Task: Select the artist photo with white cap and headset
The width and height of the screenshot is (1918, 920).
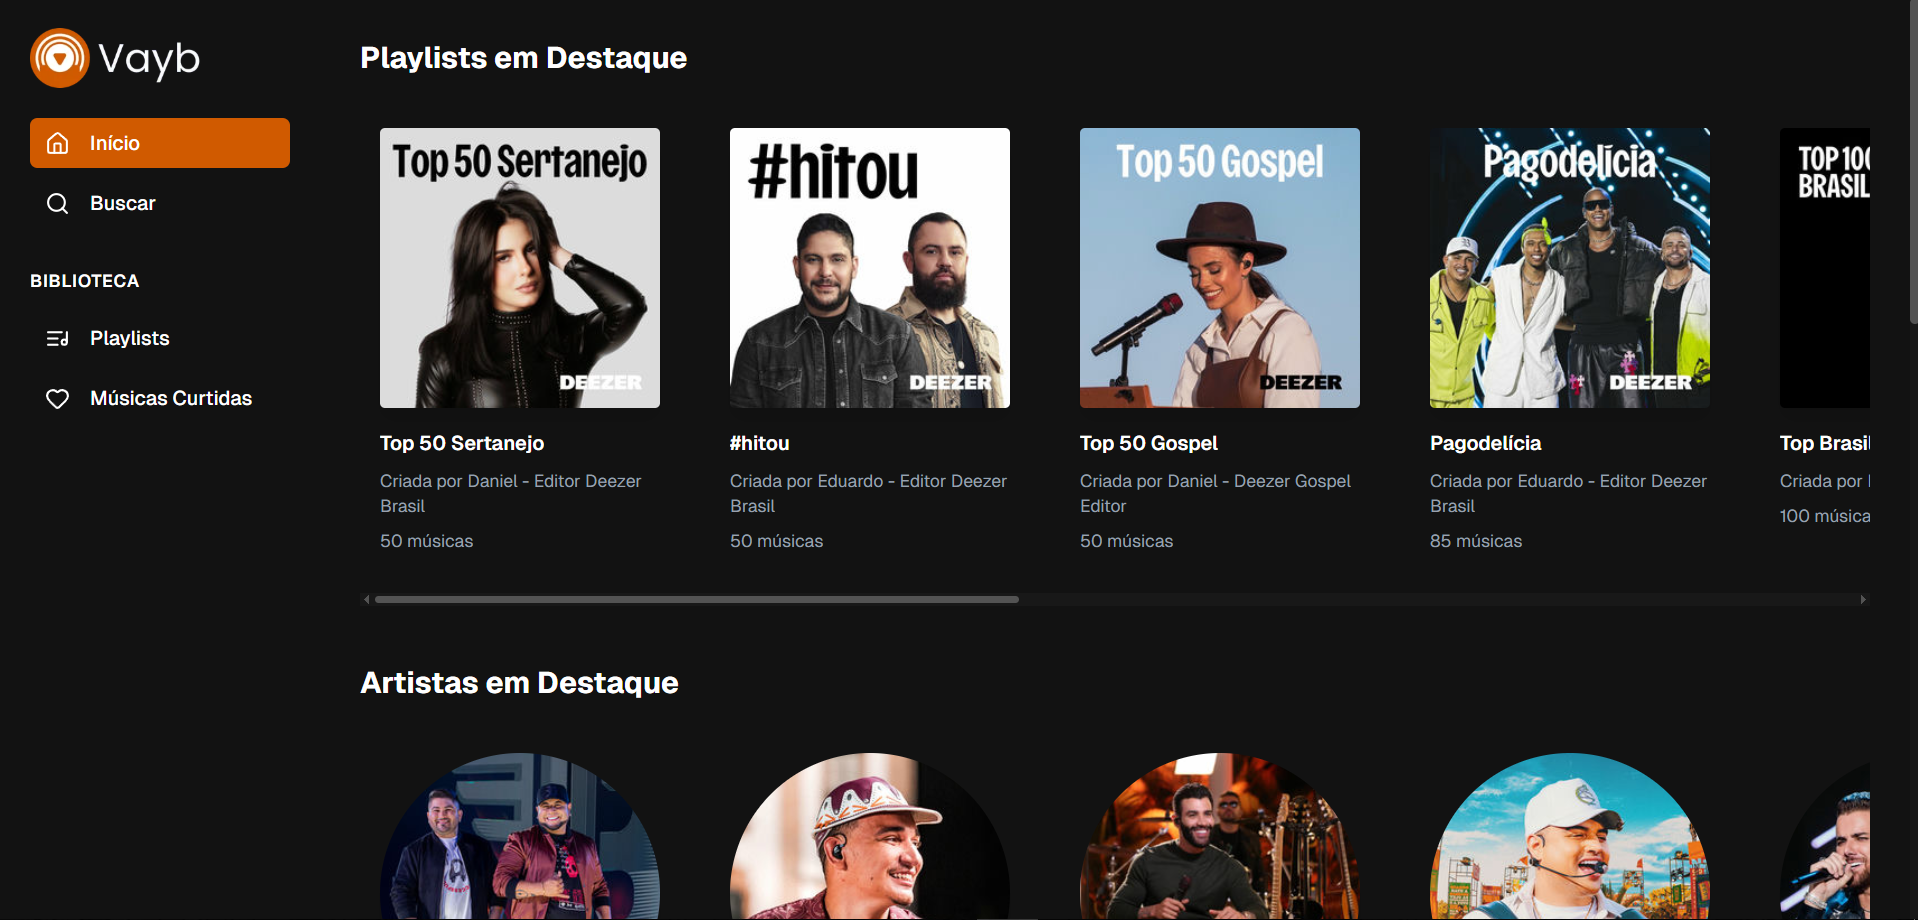Action: 1570,836
